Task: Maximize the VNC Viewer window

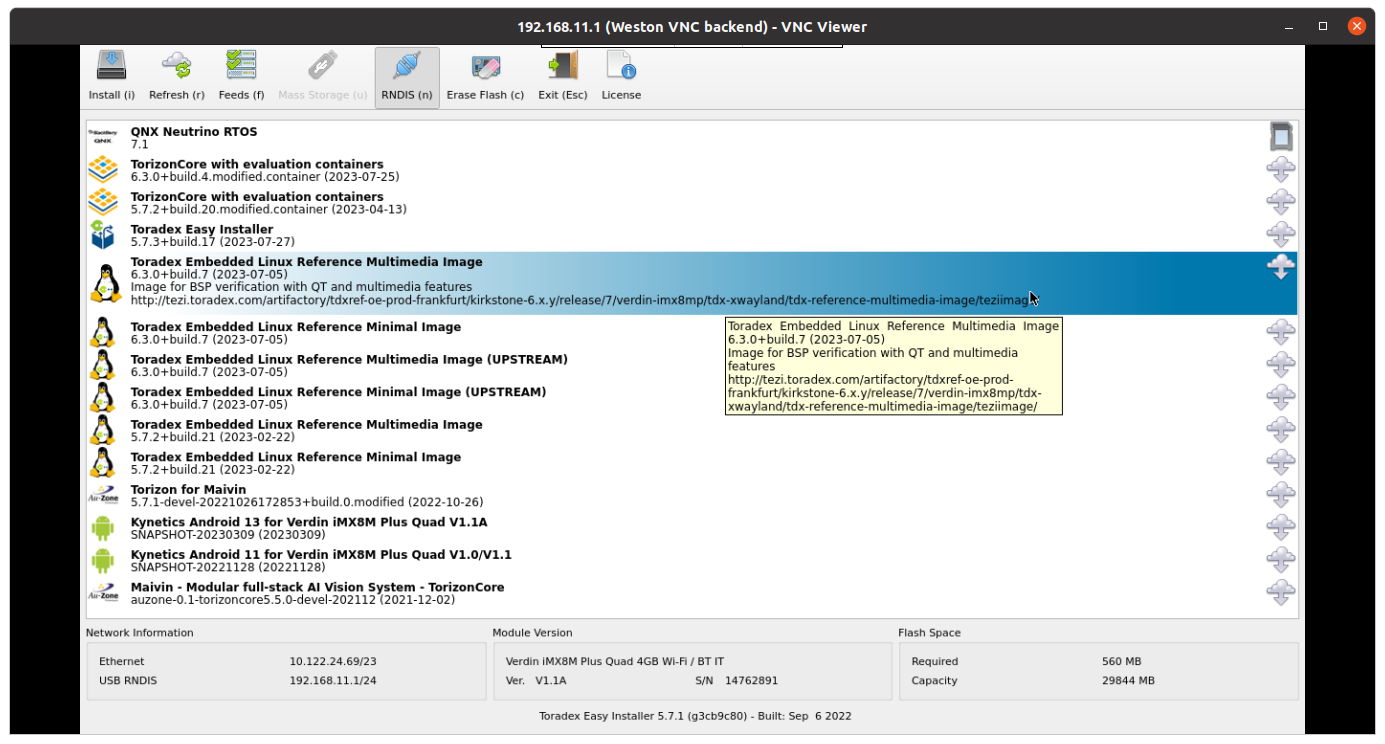Action: click(x=1322, y=26)
